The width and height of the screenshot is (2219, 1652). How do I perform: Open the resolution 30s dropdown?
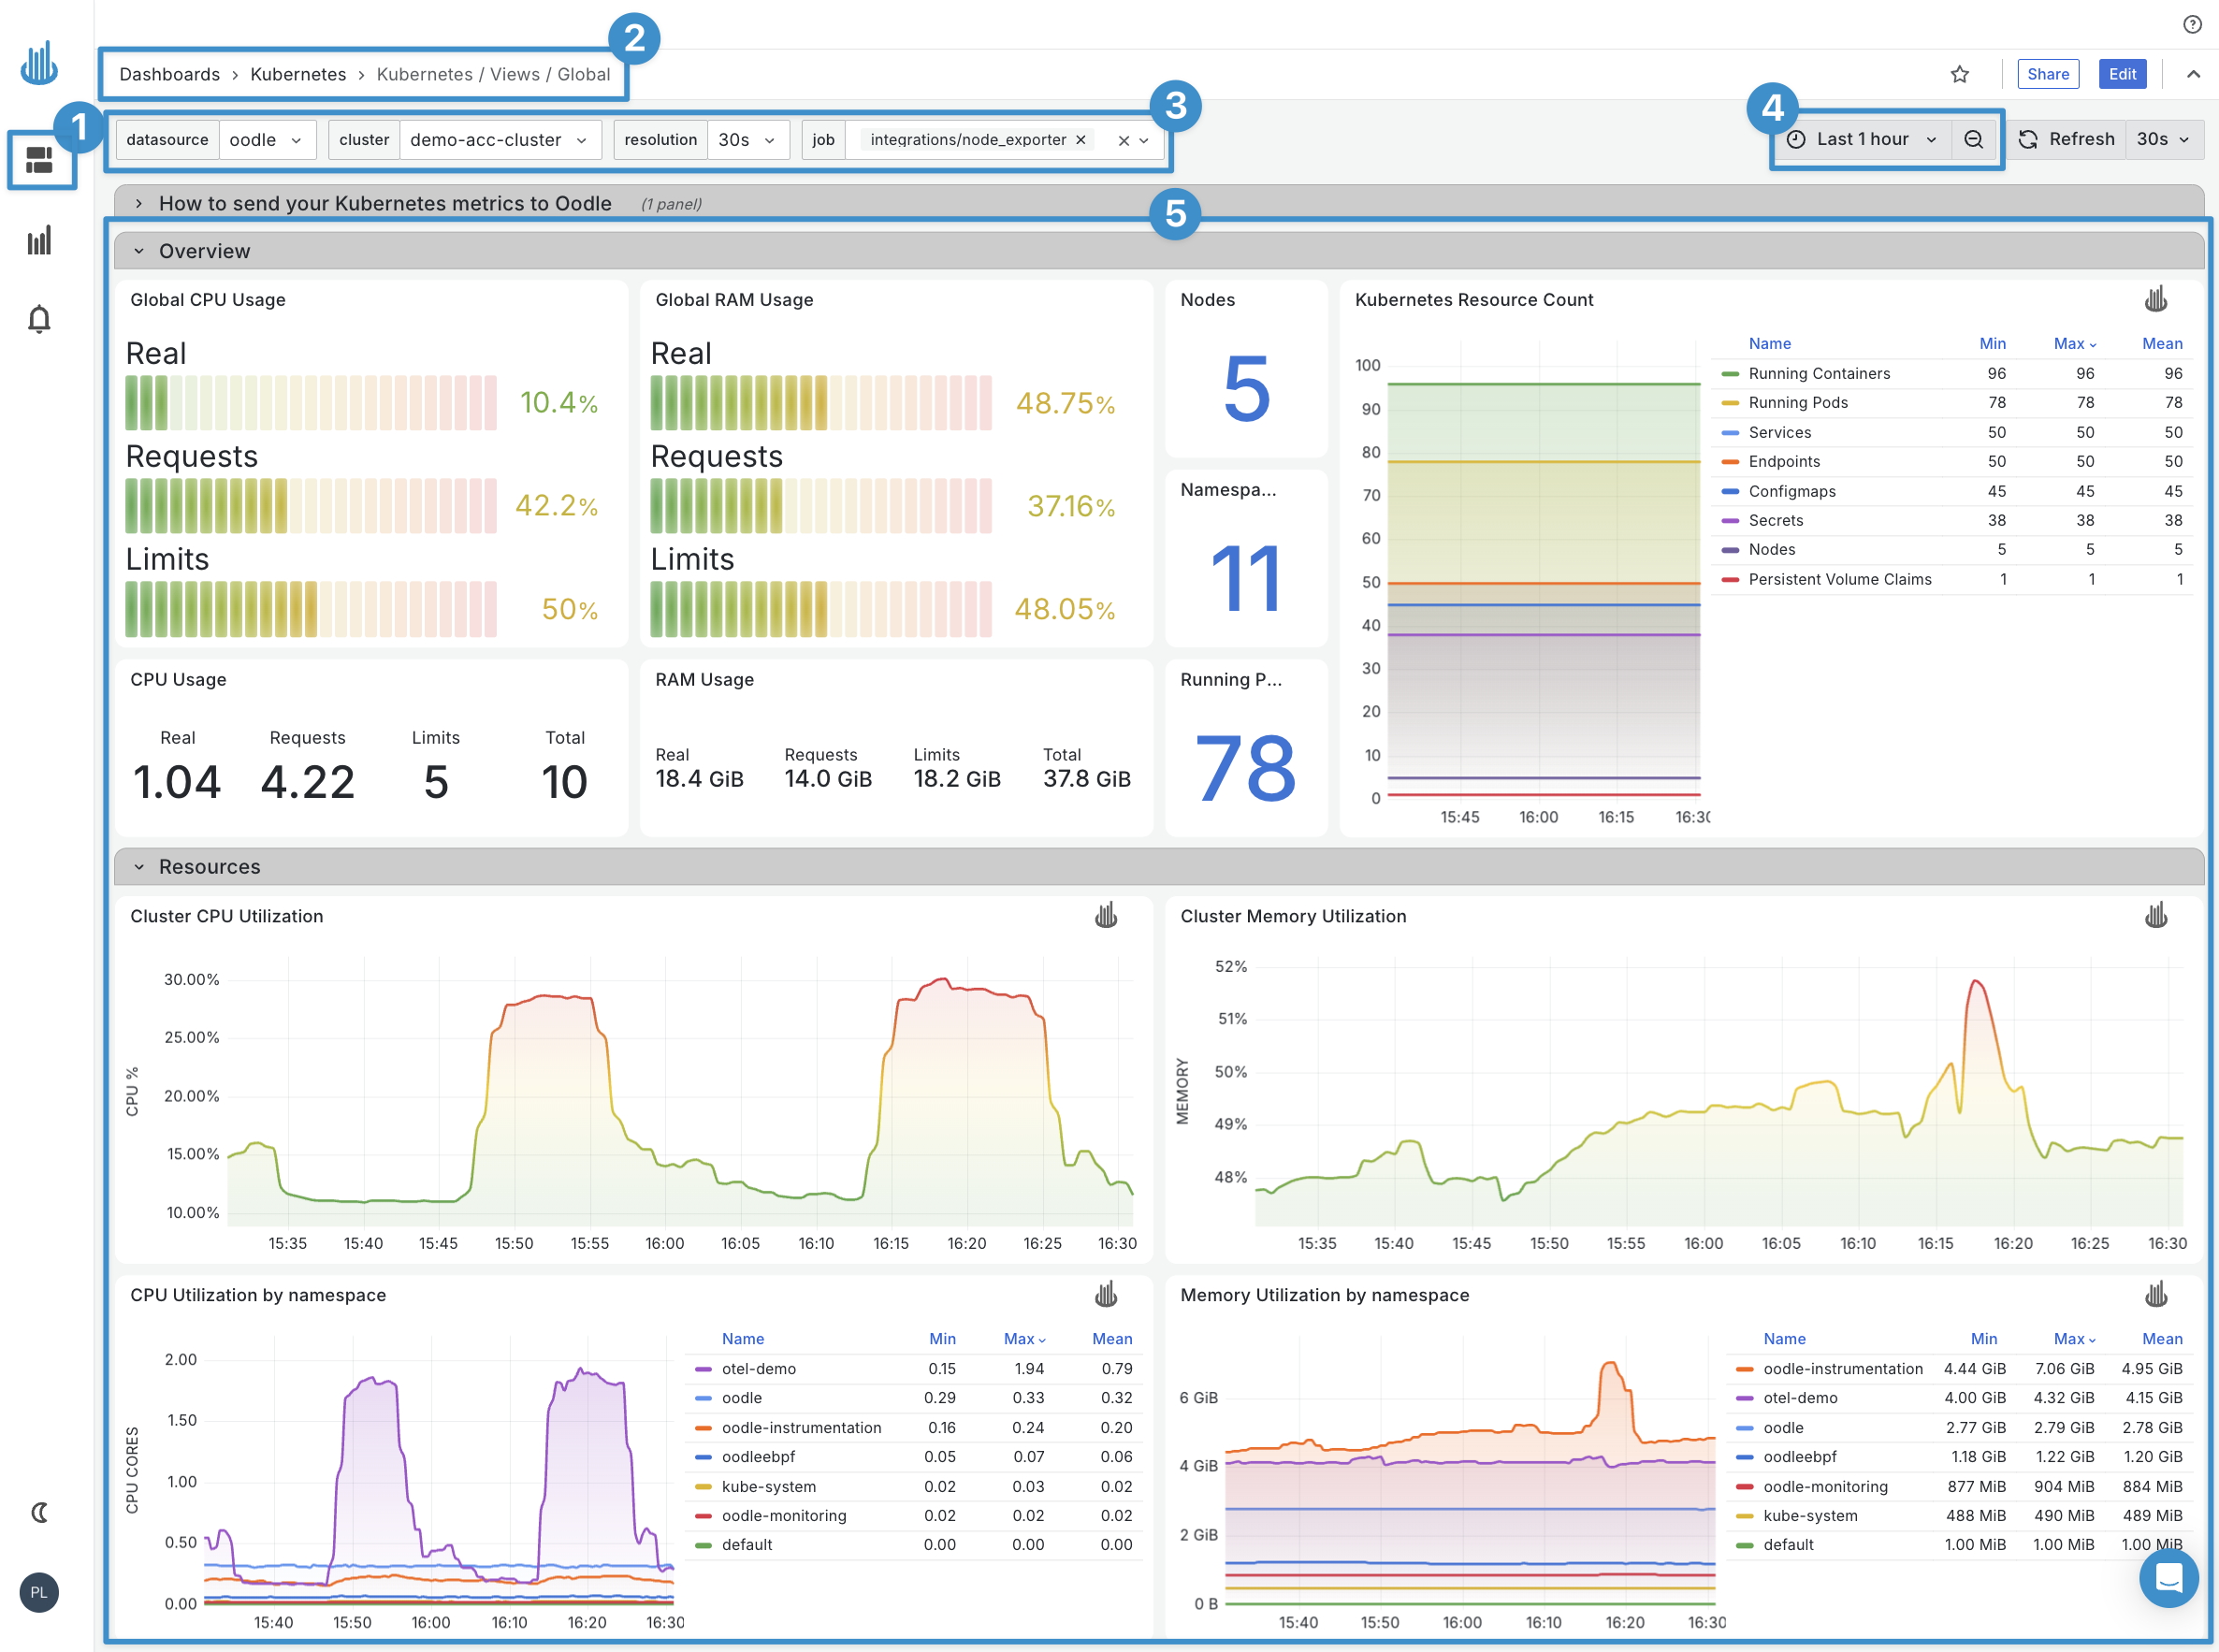(747, 140)
